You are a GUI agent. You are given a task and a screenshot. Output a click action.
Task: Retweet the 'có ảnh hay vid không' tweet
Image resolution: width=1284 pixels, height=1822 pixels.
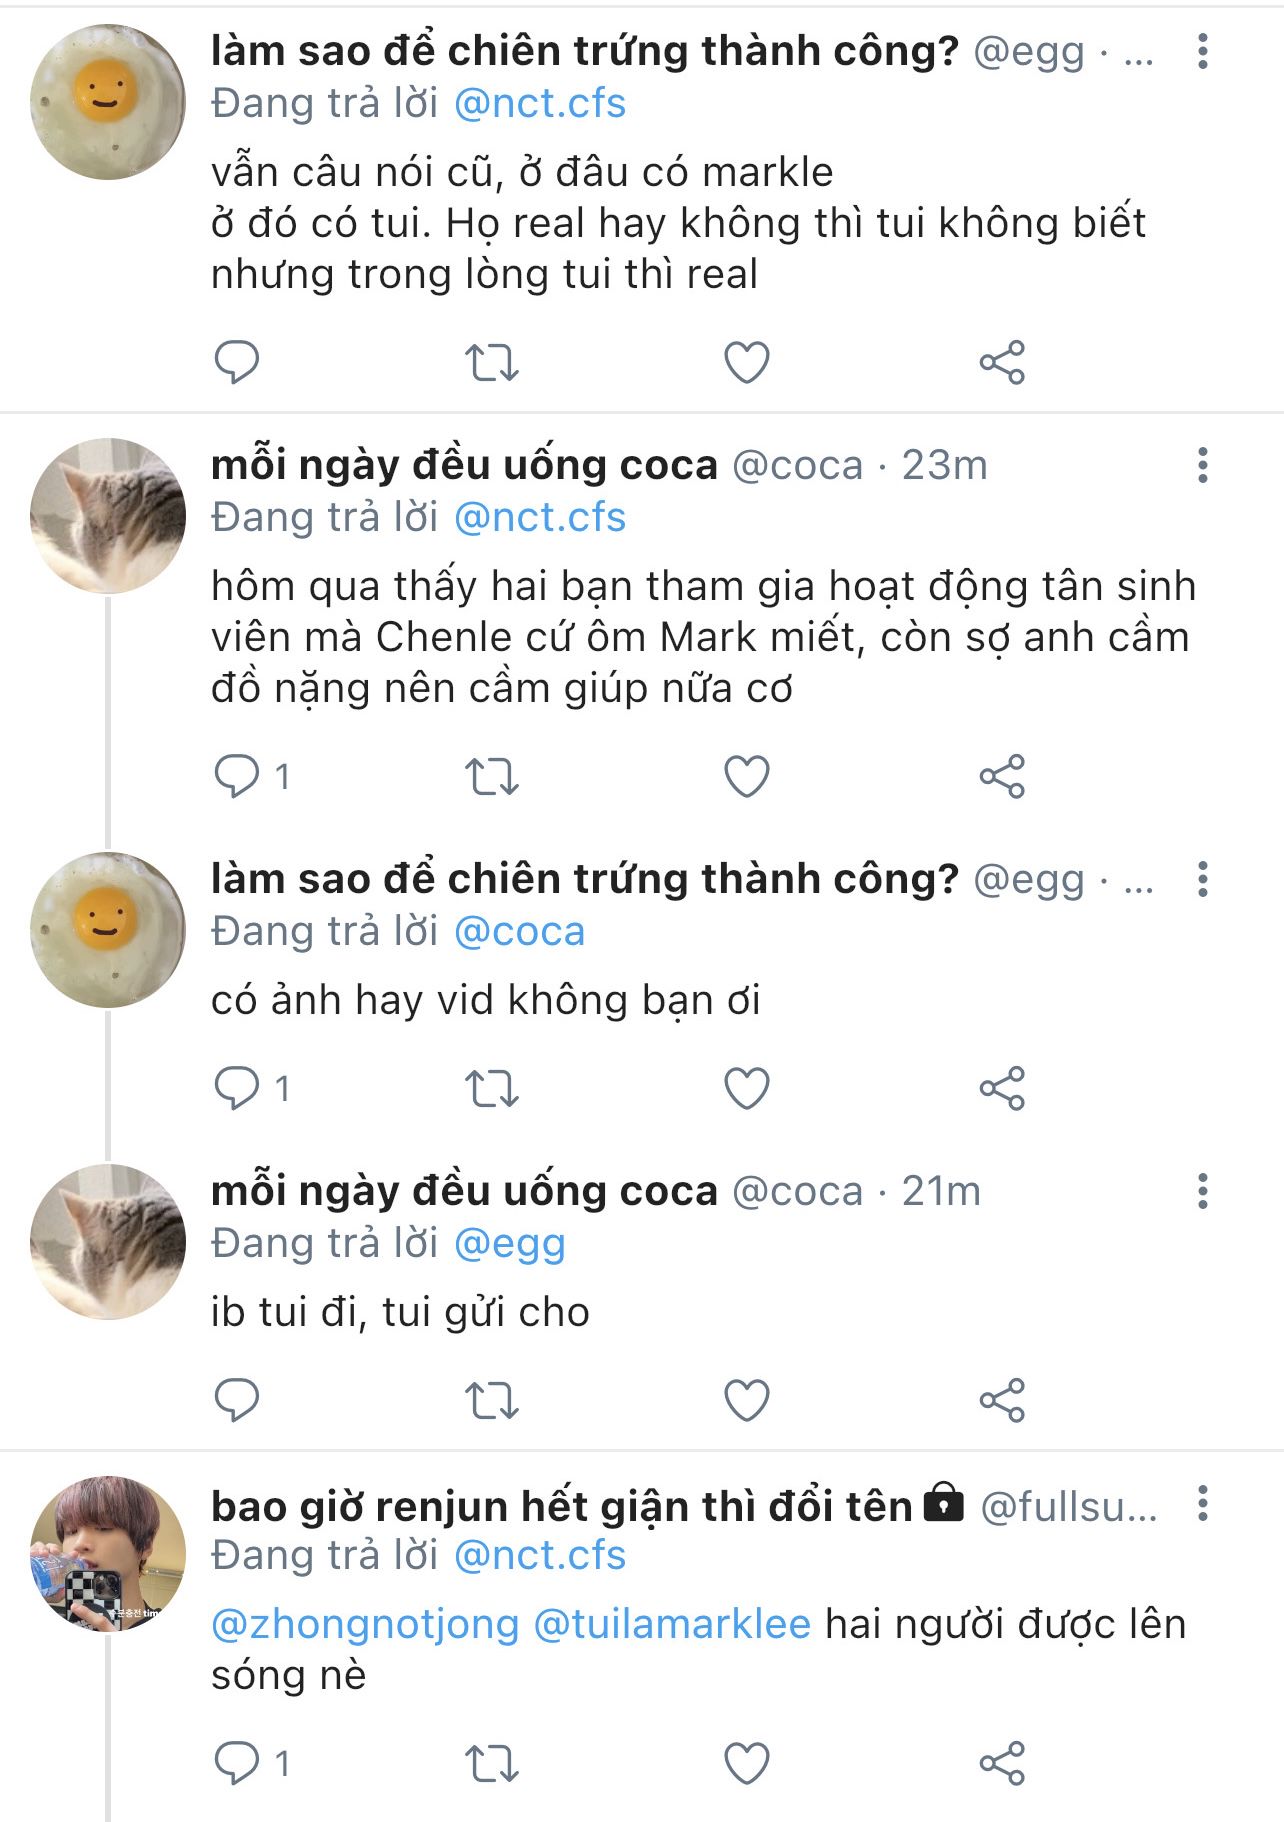click(491, 1088)
